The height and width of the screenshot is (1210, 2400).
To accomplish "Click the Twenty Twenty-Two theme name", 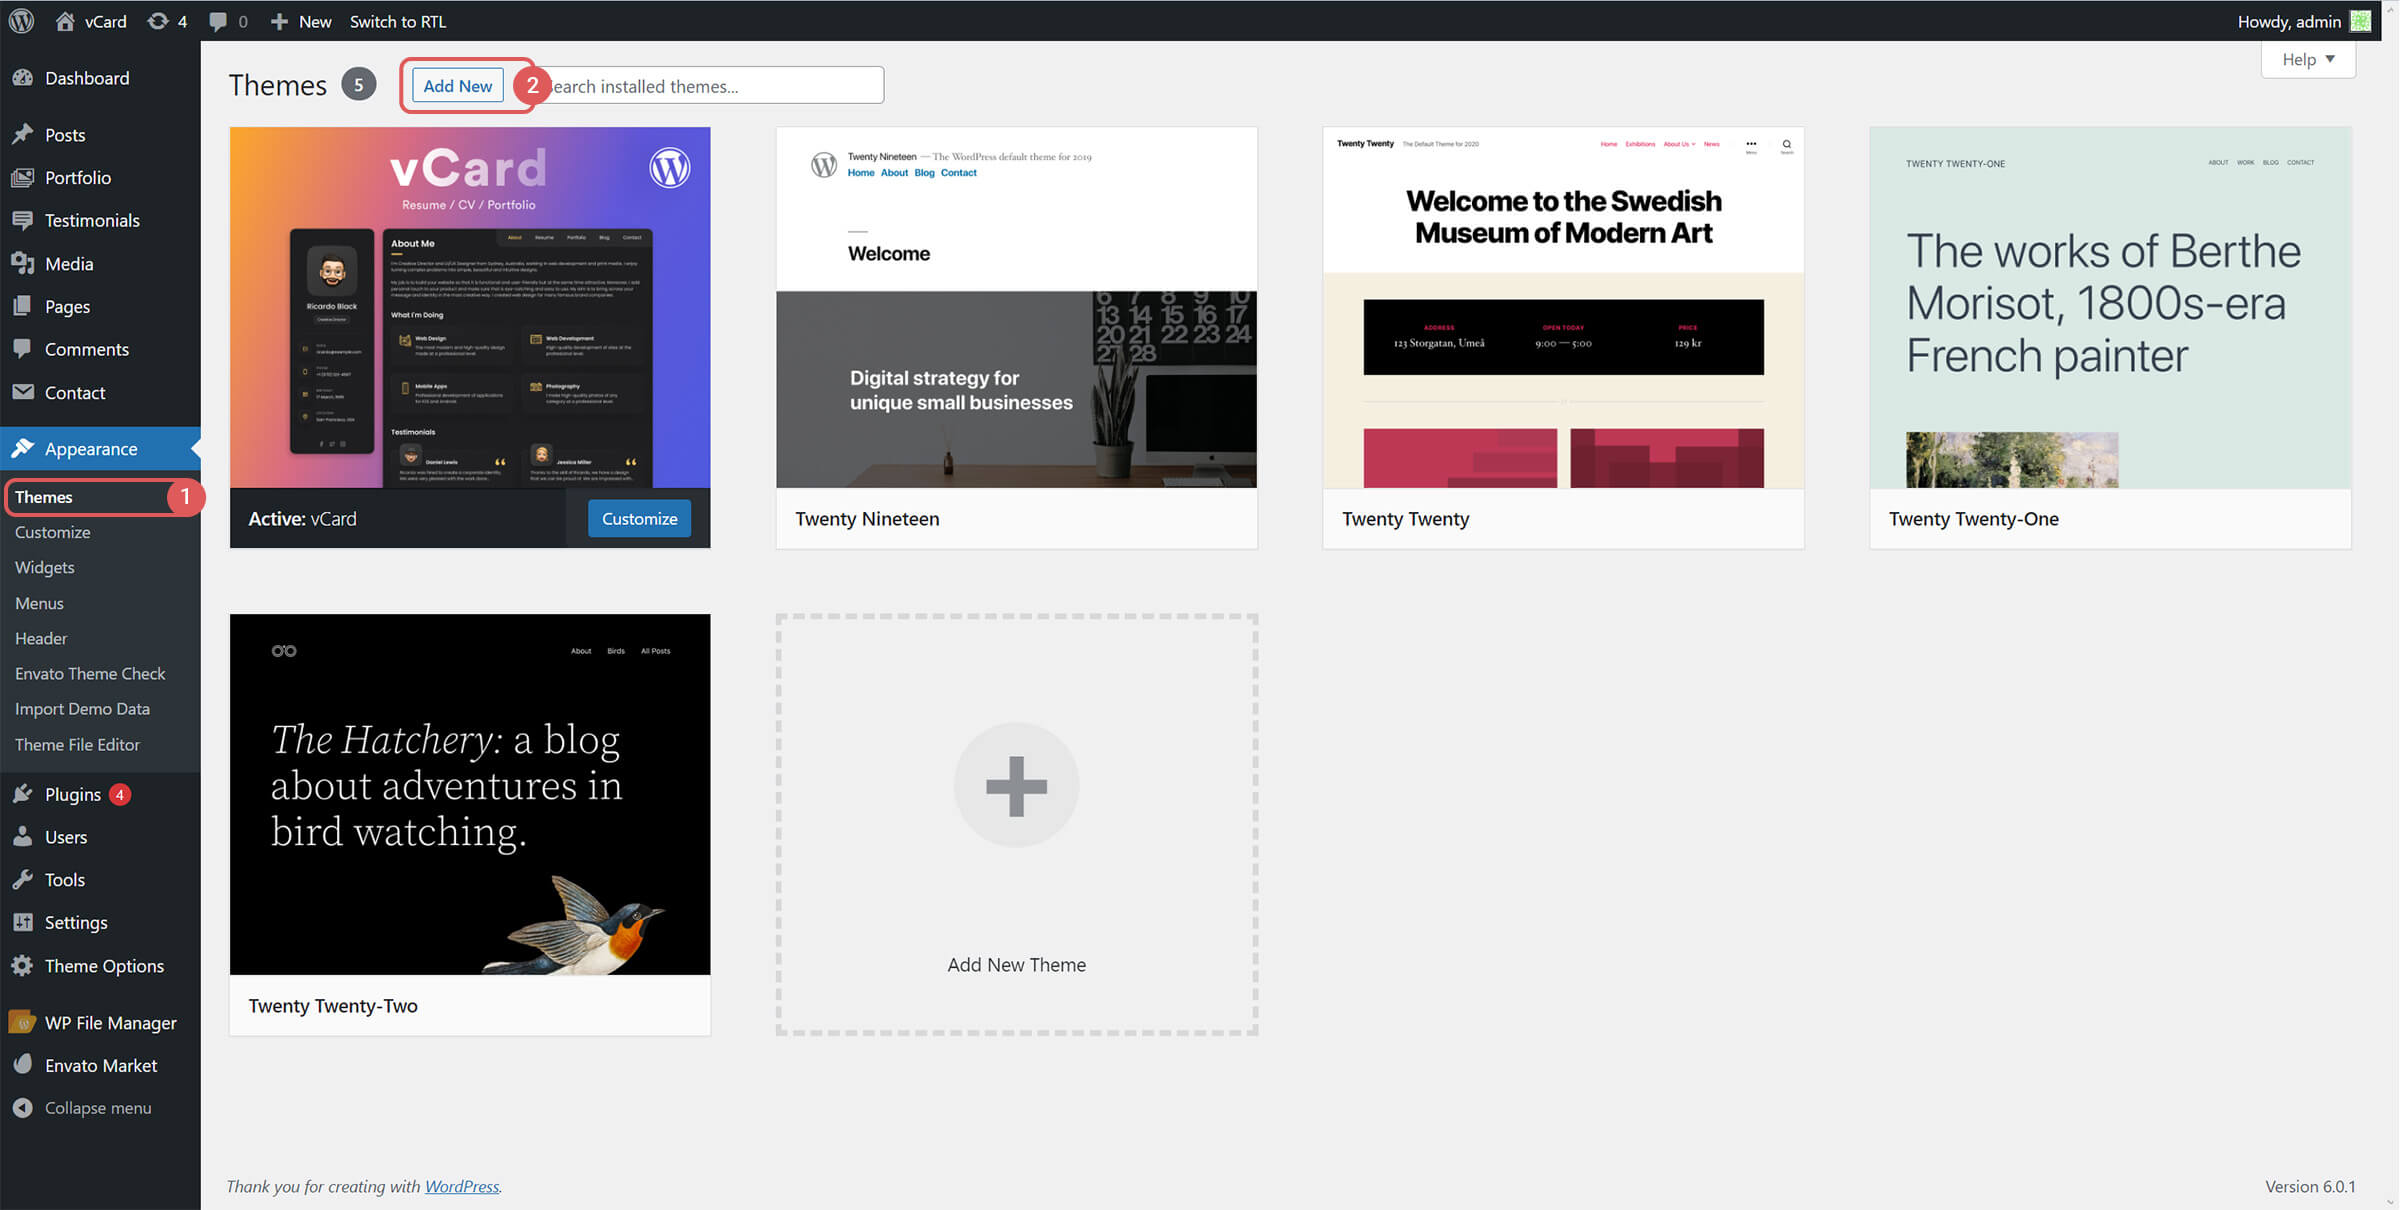I will (x=333, y=1005).
